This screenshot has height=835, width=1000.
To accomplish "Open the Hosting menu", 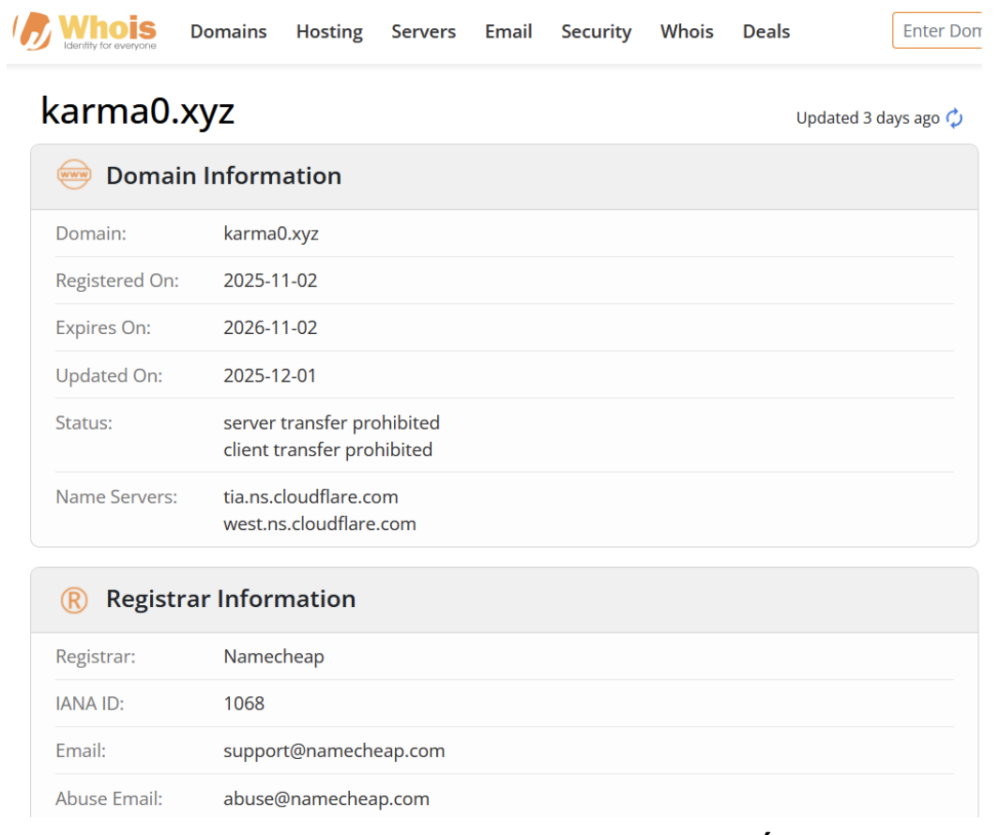I will coord(329,31).
